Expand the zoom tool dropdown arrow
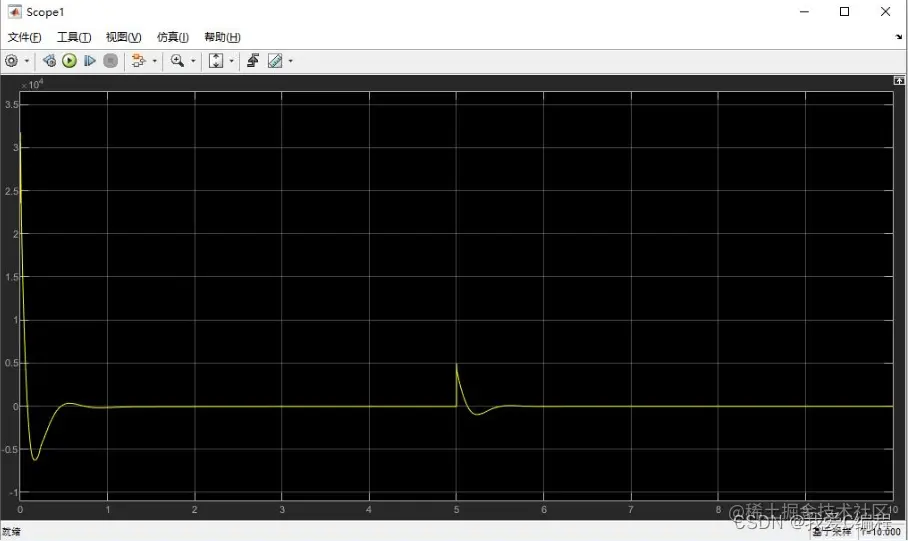The height and width of the screenshot is (541, 908). pyautogui.click(x=193, y=61)
